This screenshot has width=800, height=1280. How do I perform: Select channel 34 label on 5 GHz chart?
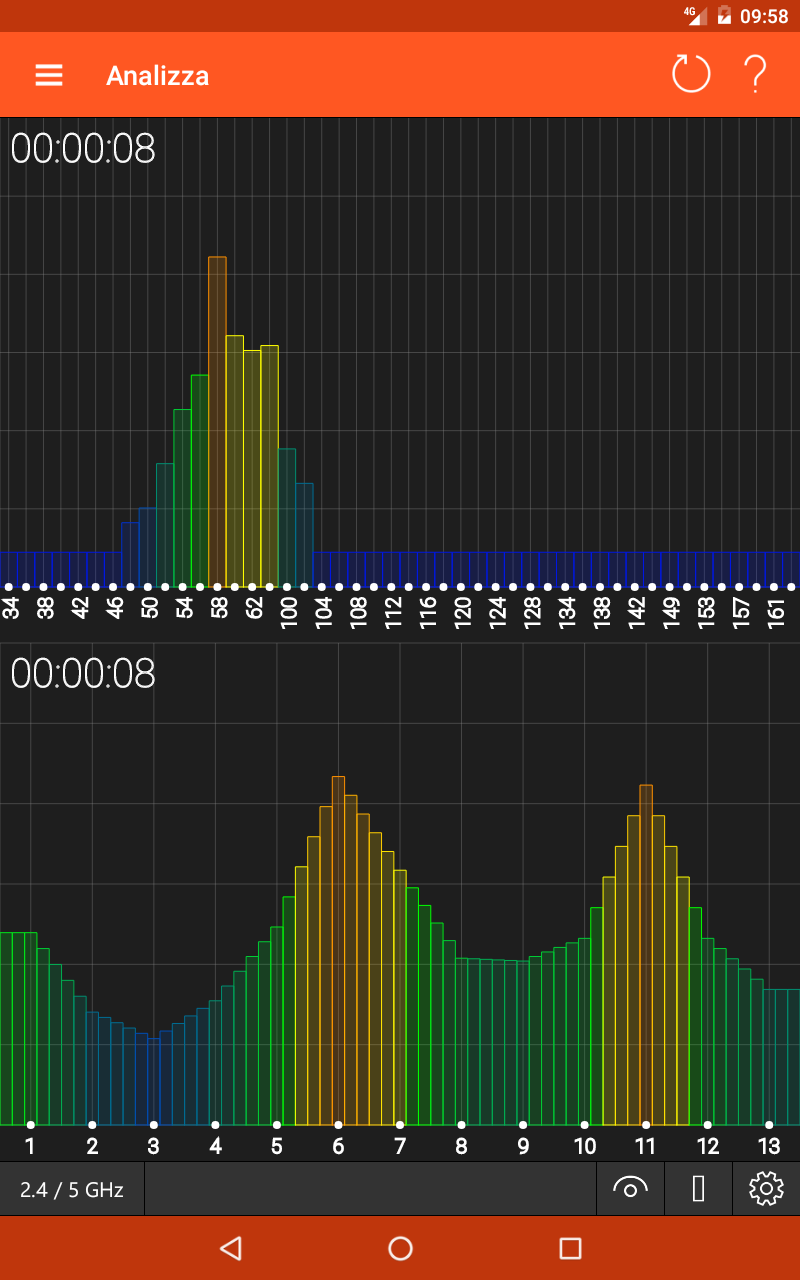pos(10,608)
